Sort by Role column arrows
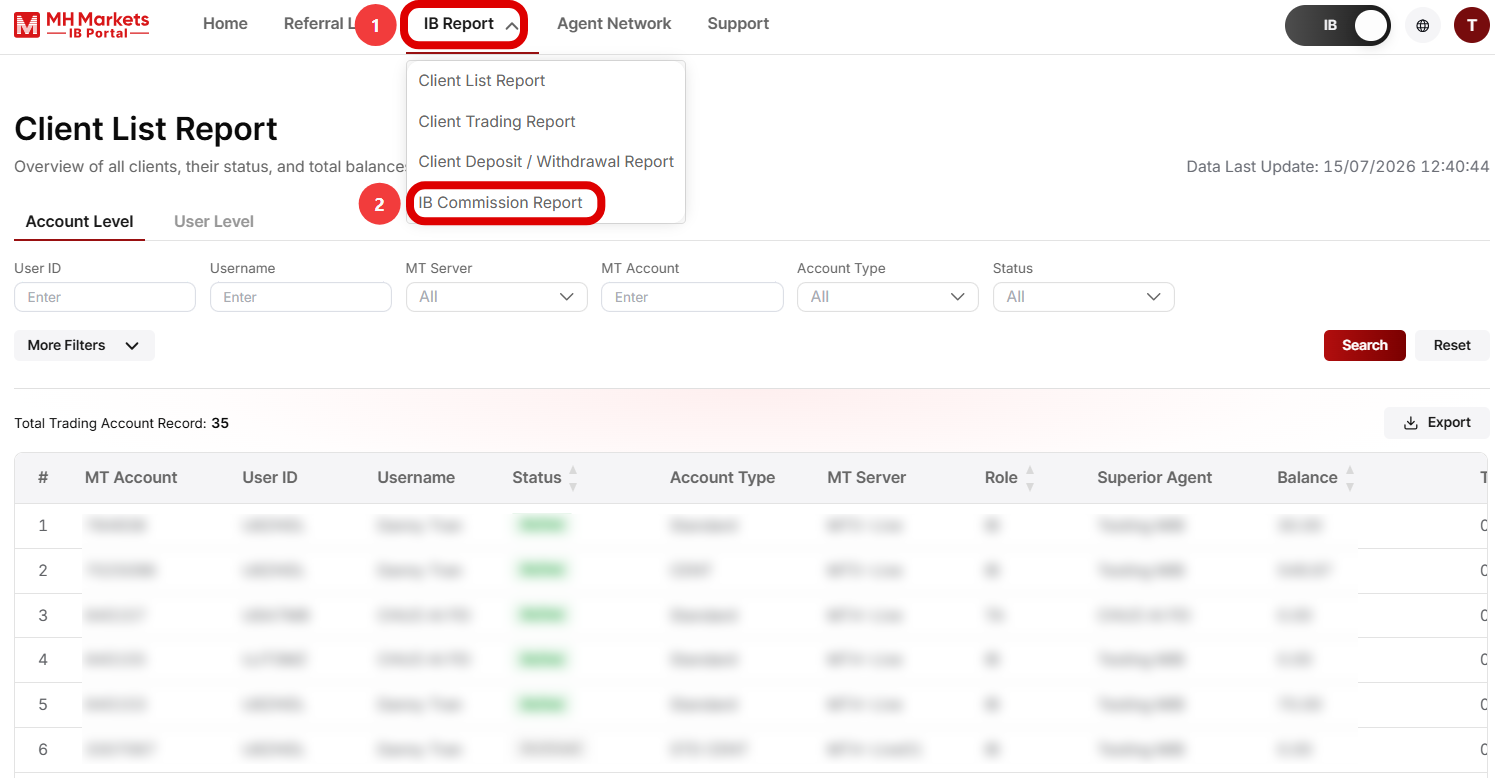The width and height of the screenshot is (1495, 778). coord(1030,478)
